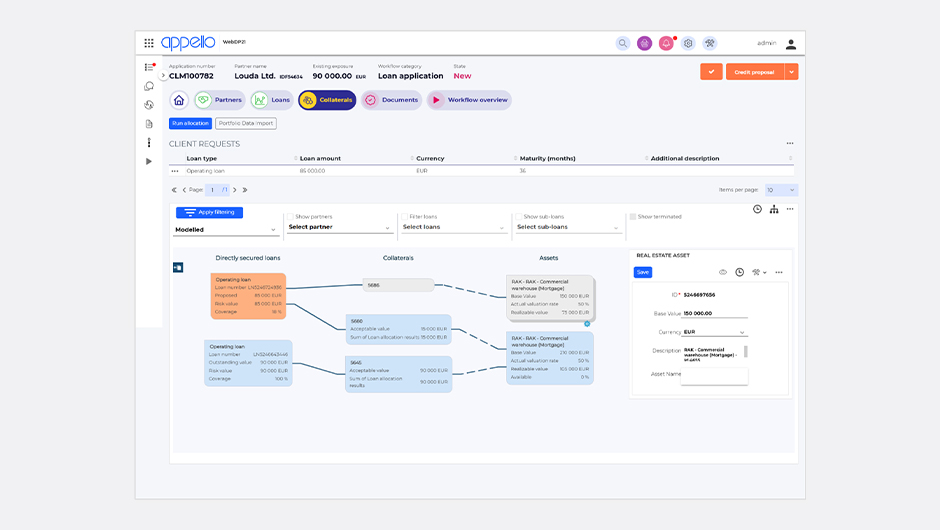This screenshot has height=530, width=940.
Task: Open history clock icon in asset panel
Action: pyautogui.click(x=739, y=272)
